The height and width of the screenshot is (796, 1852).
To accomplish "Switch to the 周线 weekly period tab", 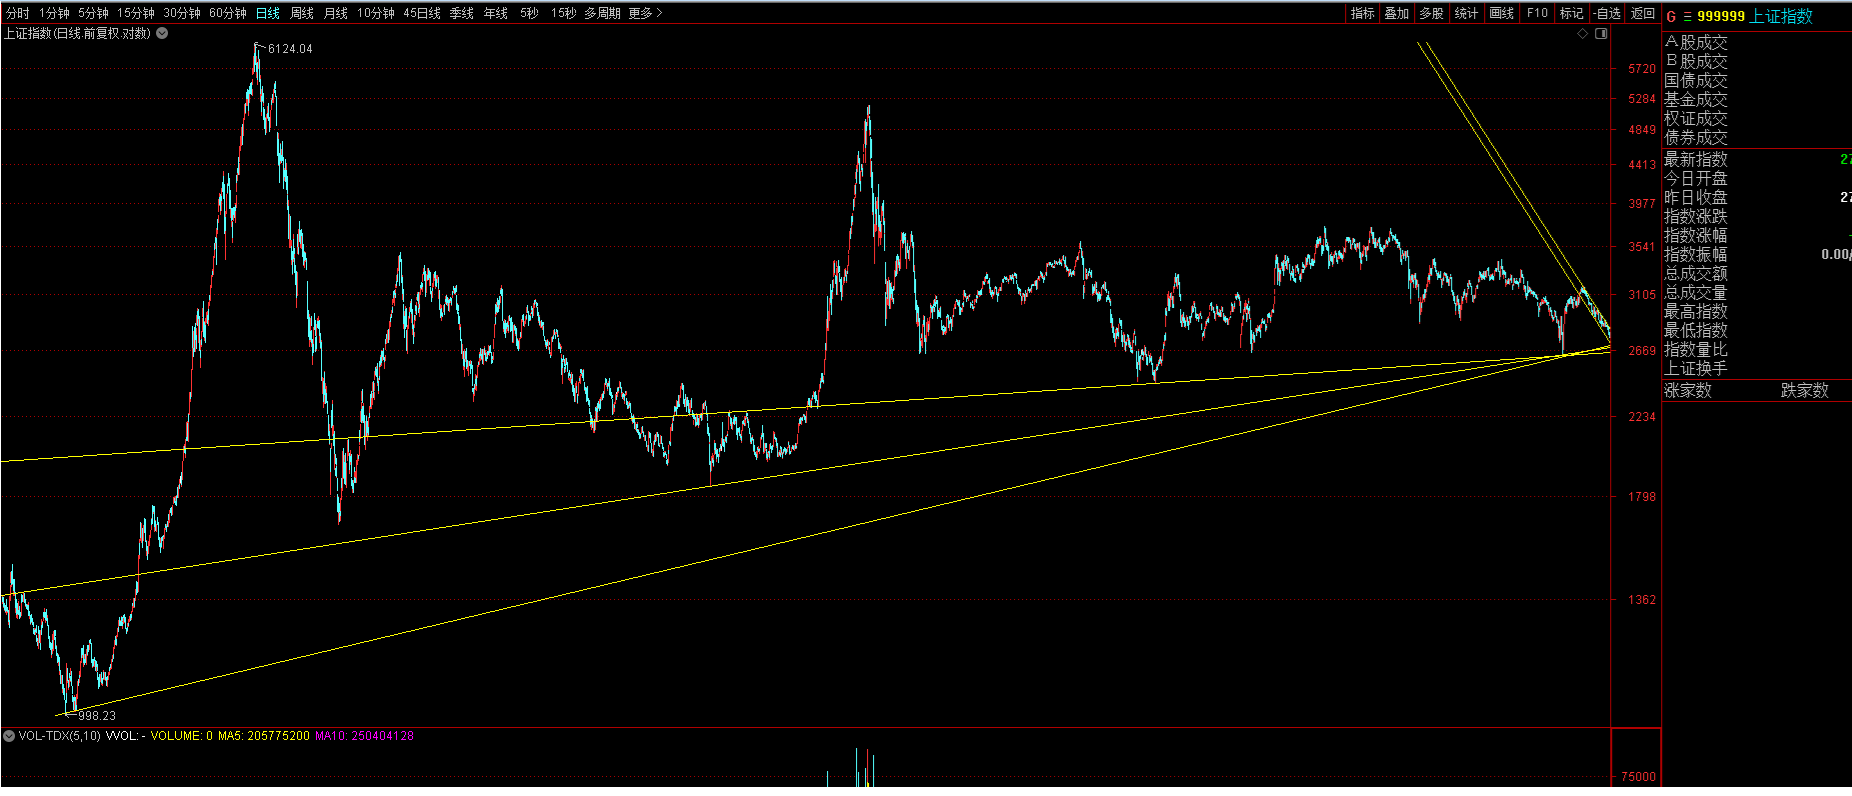I will (x=302, y=13).
